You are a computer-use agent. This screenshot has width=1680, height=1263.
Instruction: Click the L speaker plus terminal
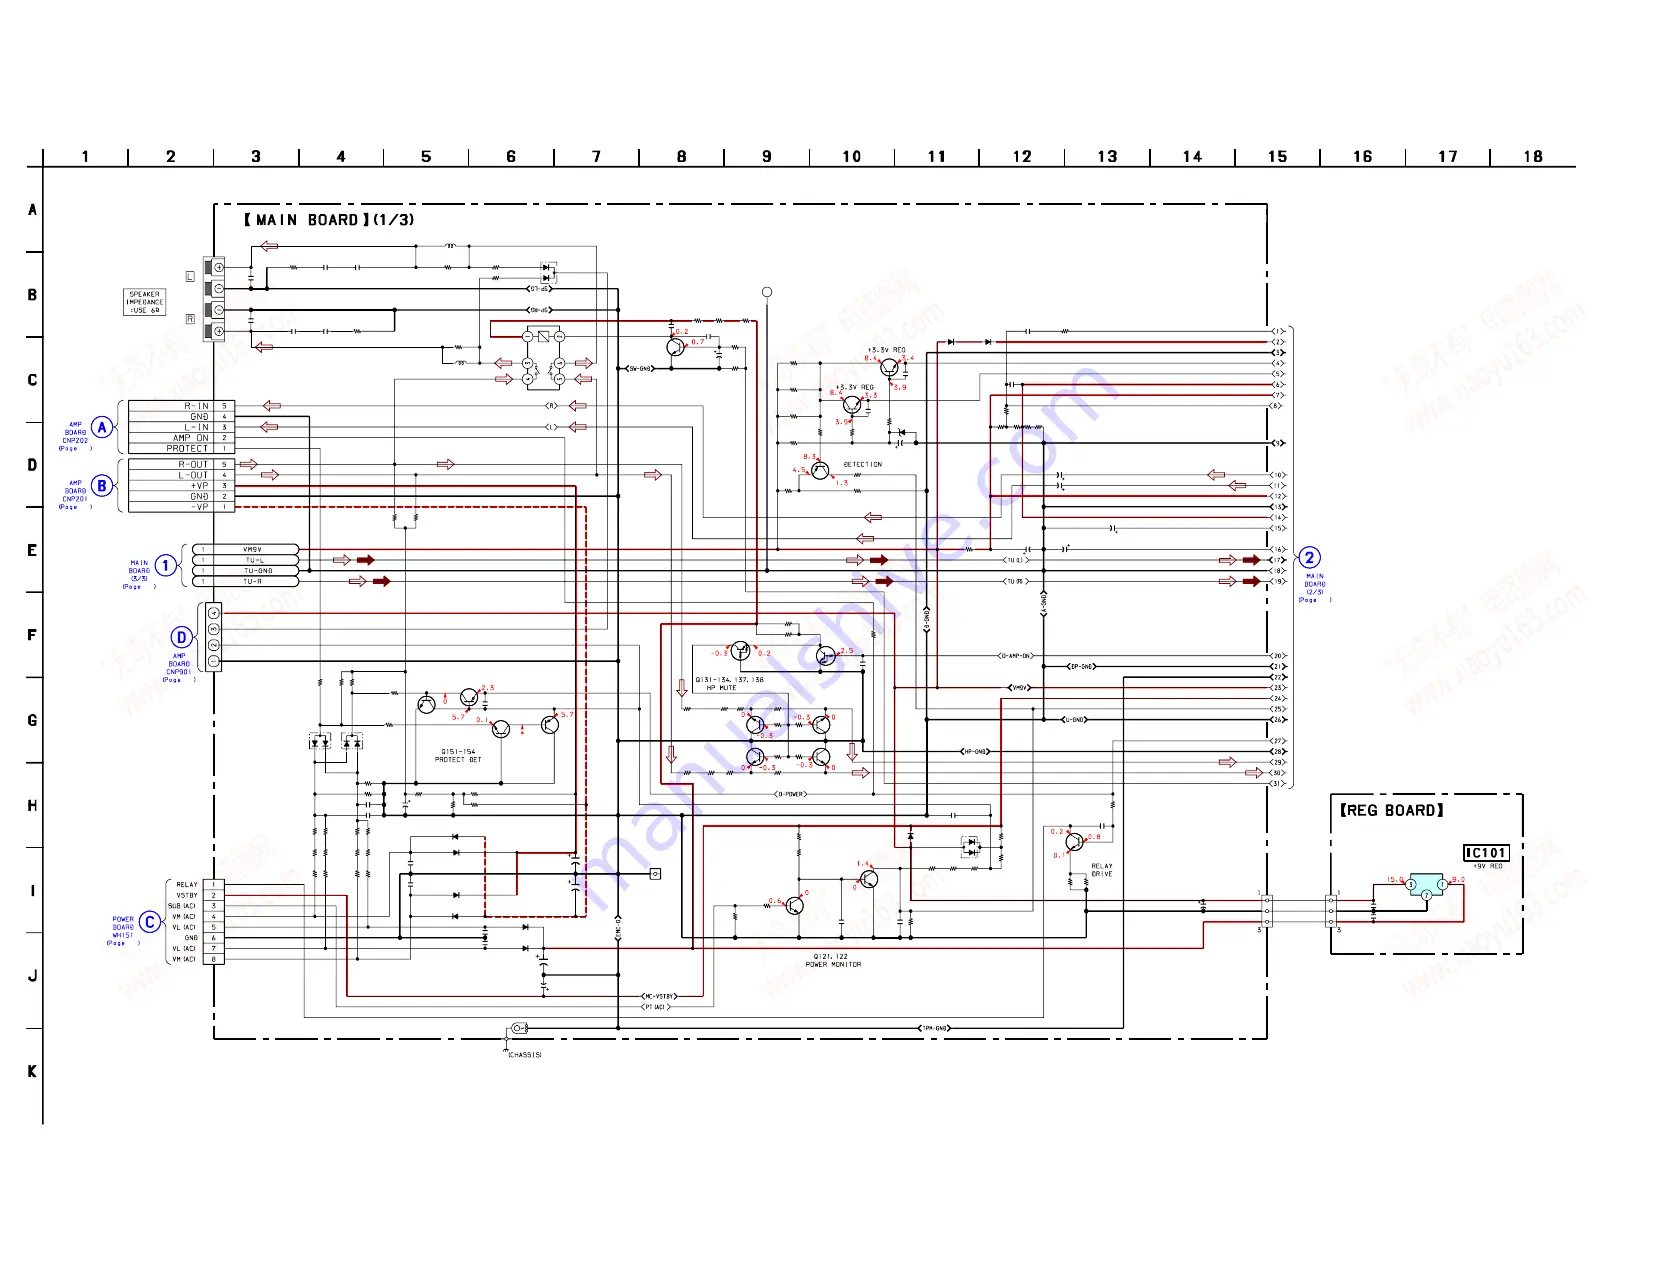[219, 267]
